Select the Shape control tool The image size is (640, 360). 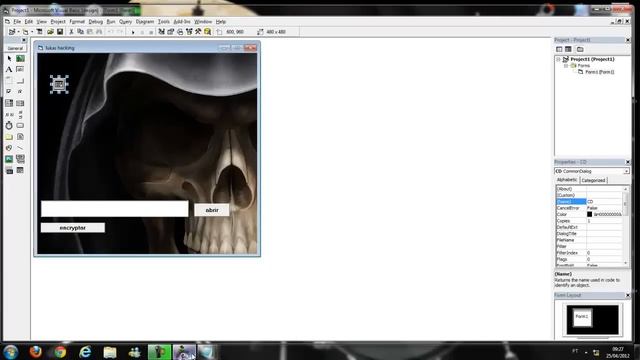pyautogui.click(x=9, y=148)
